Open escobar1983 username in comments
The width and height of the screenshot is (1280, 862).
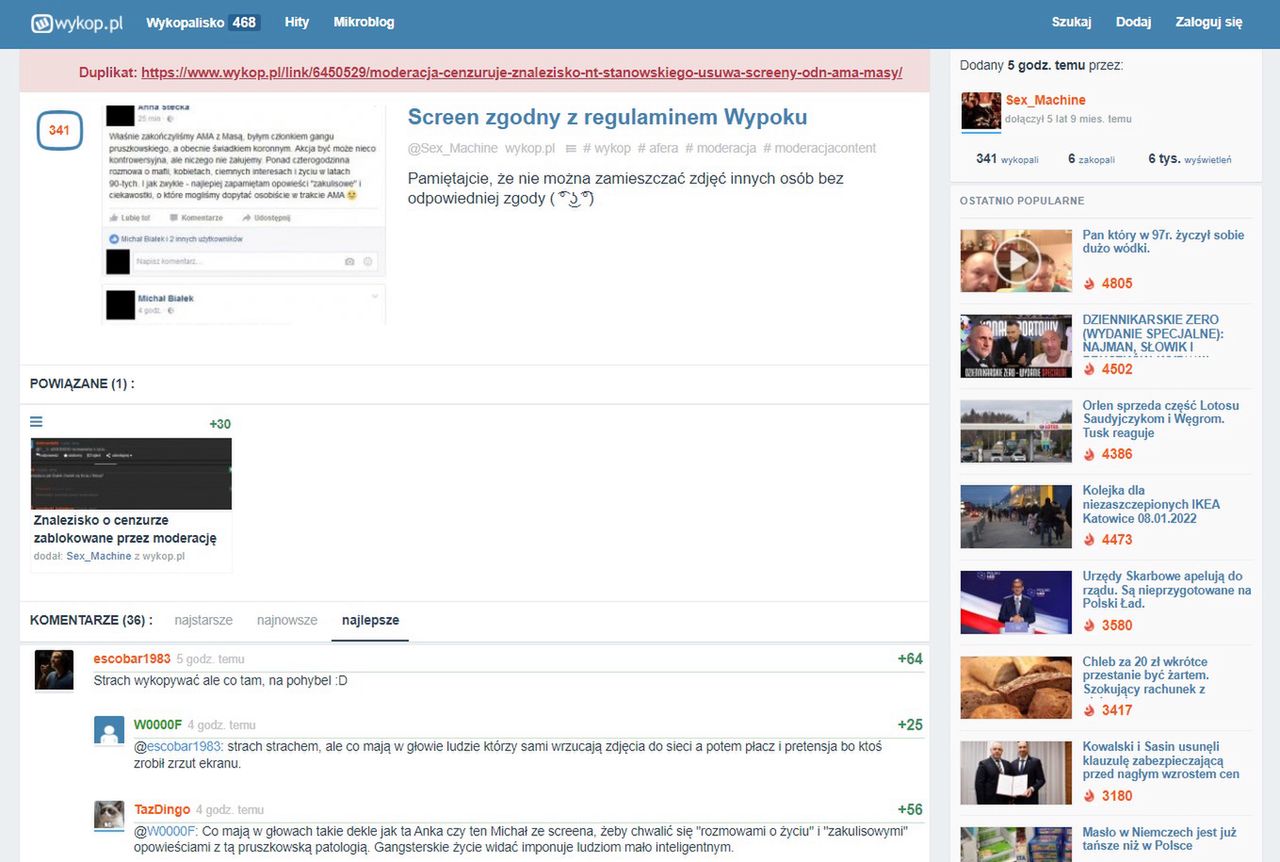(132, 659)
